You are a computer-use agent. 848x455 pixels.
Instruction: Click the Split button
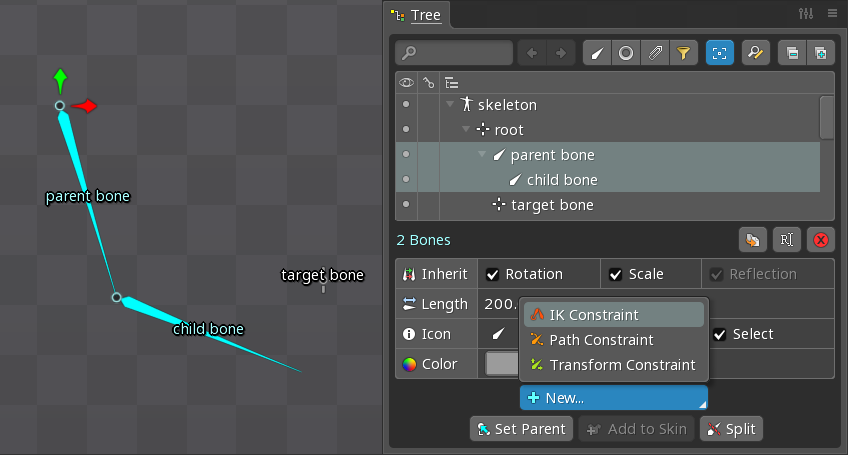[x=731, y=429]
